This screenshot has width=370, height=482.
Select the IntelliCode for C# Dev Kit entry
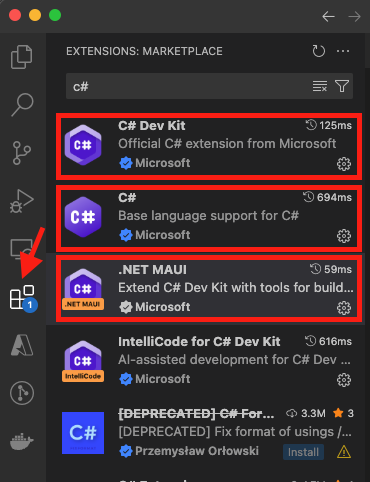(x=207, y=360)
